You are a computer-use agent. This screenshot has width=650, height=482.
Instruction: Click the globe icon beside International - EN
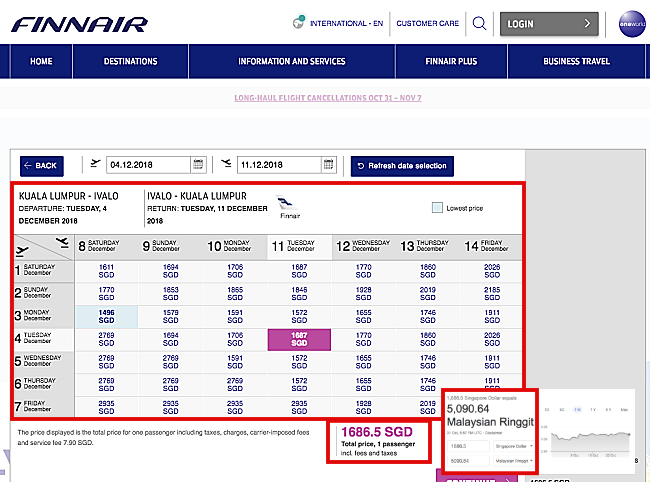pyautogui.click(x=298, y=22)
